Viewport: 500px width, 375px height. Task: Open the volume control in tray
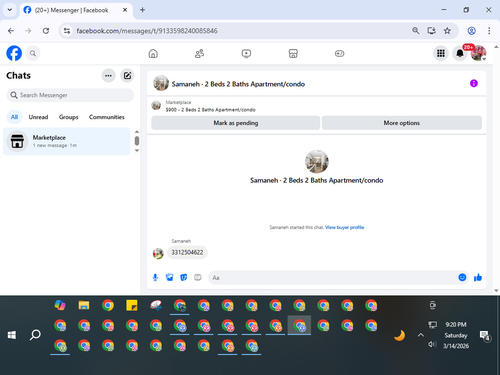[432, 344]
